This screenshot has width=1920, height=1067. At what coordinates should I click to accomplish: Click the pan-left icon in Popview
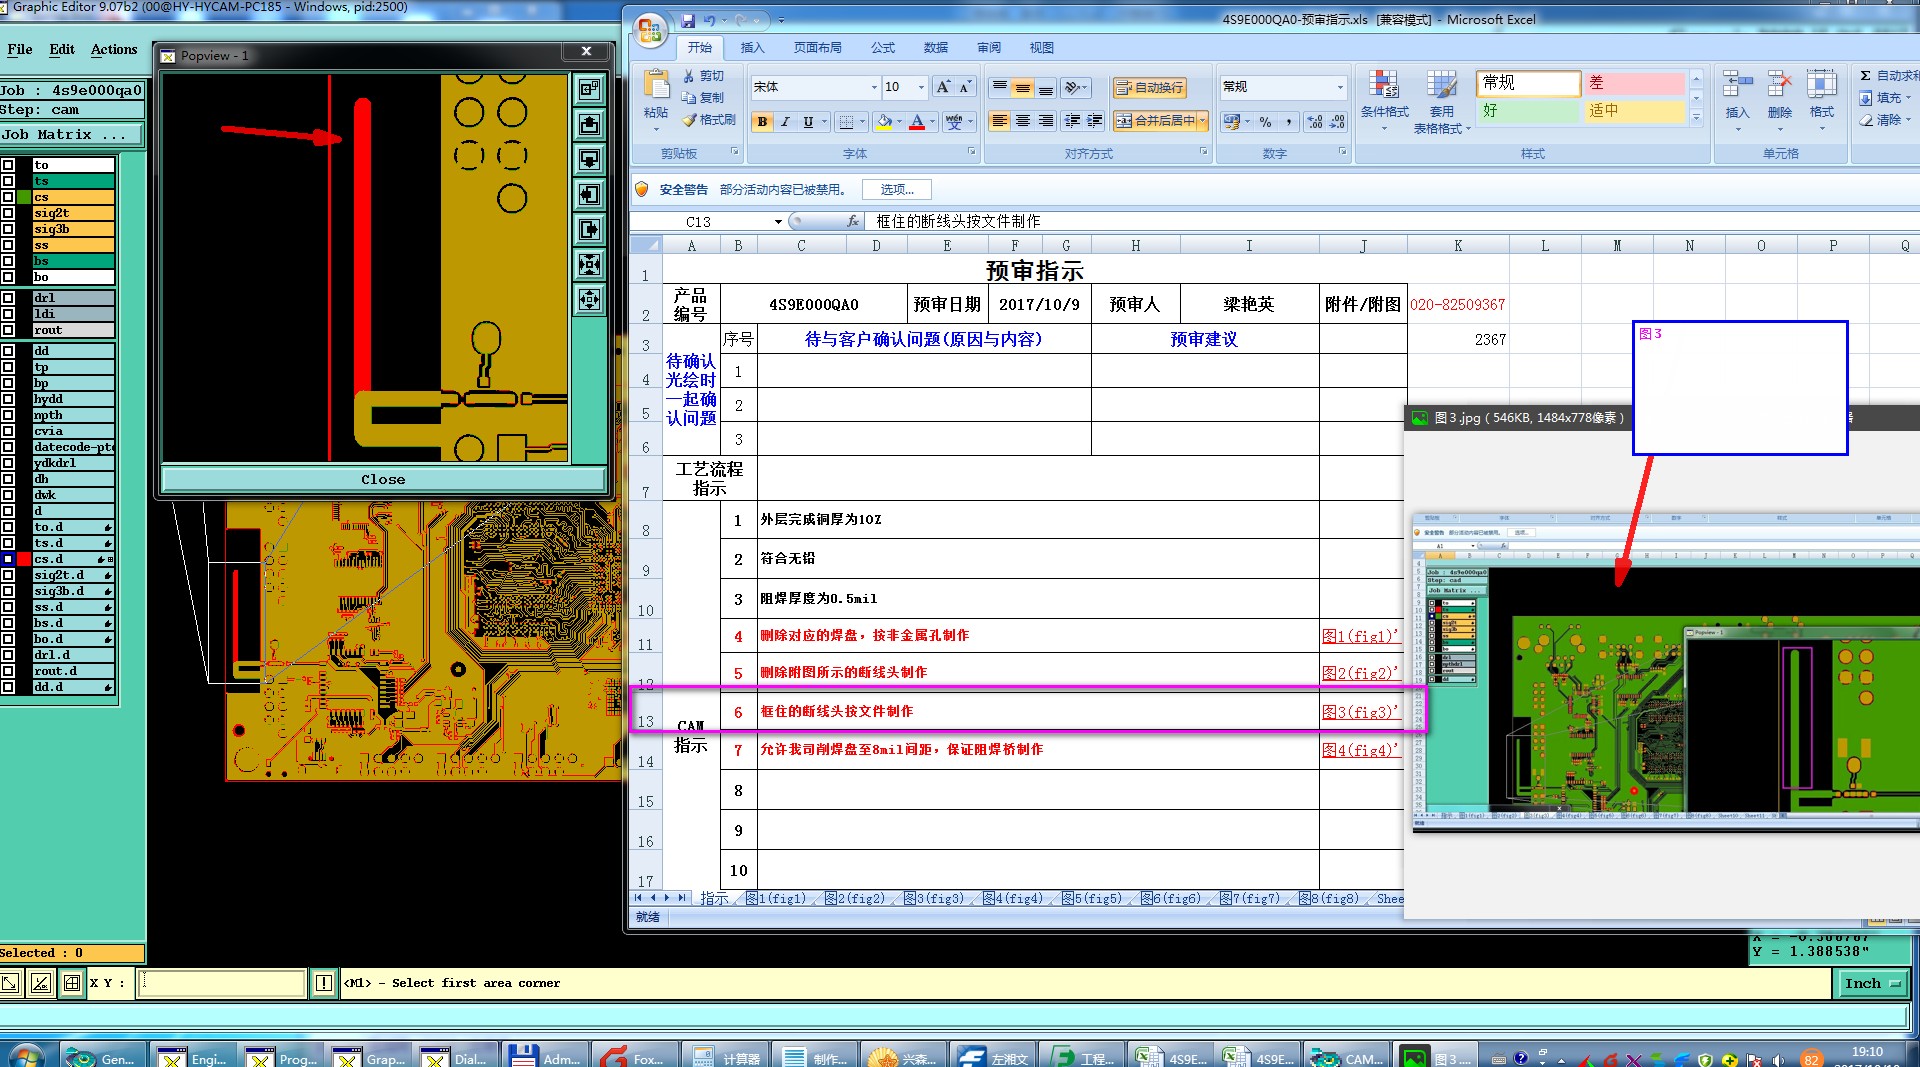(x=590, y=194)
